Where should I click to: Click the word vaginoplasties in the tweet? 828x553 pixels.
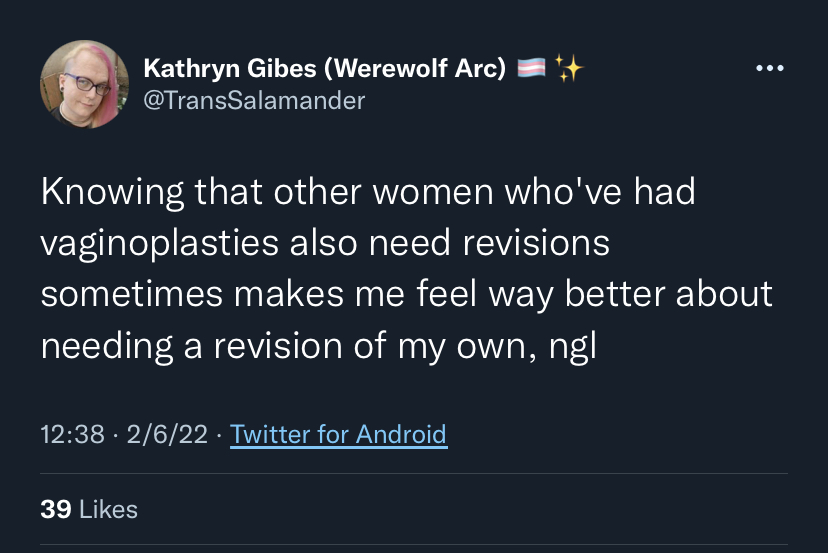click(159, 244)
